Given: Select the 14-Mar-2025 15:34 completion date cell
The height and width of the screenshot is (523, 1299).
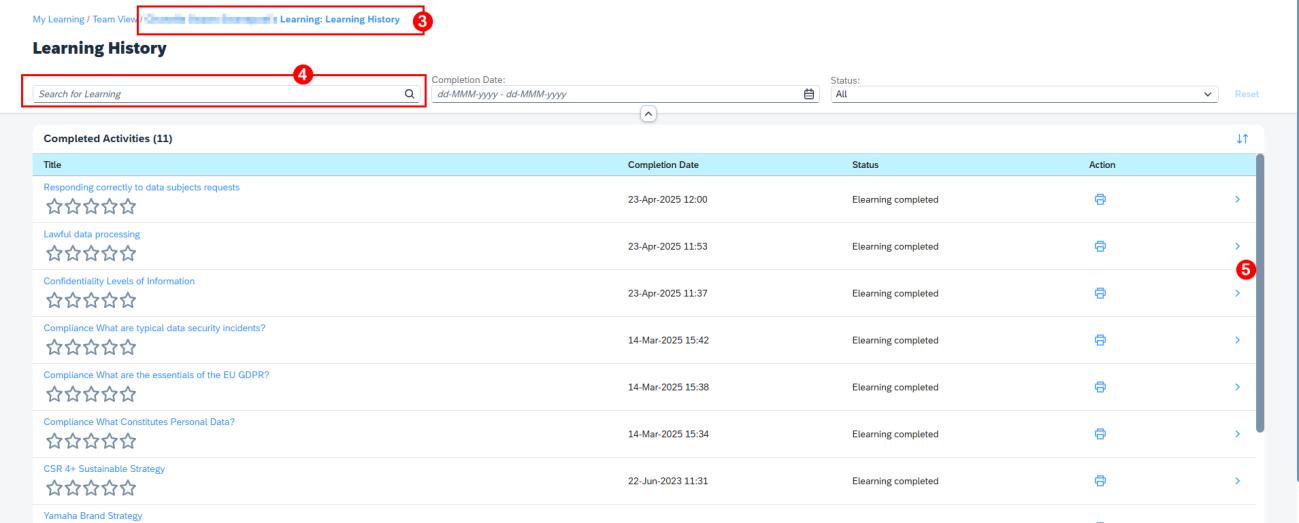Looking at the screenshot, I should coord(666,434).
